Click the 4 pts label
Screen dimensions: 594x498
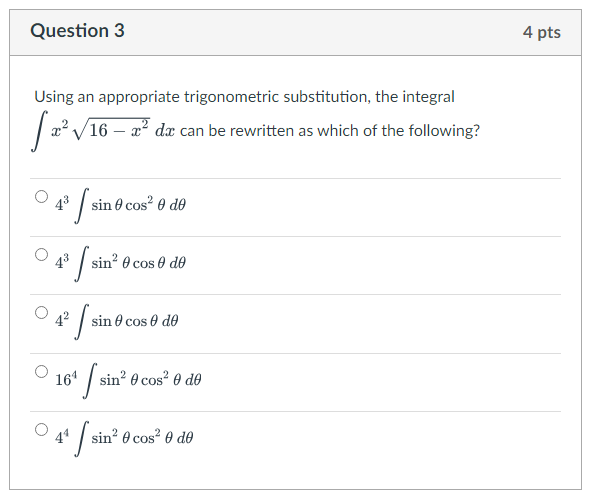pyautogui.click(x=542, y=33)
